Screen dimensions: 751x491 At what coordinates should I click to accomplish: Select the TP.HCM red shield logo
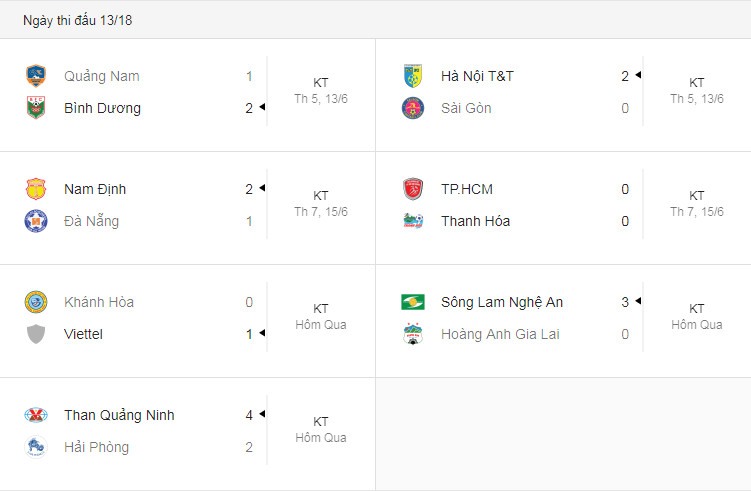(412, 189)
